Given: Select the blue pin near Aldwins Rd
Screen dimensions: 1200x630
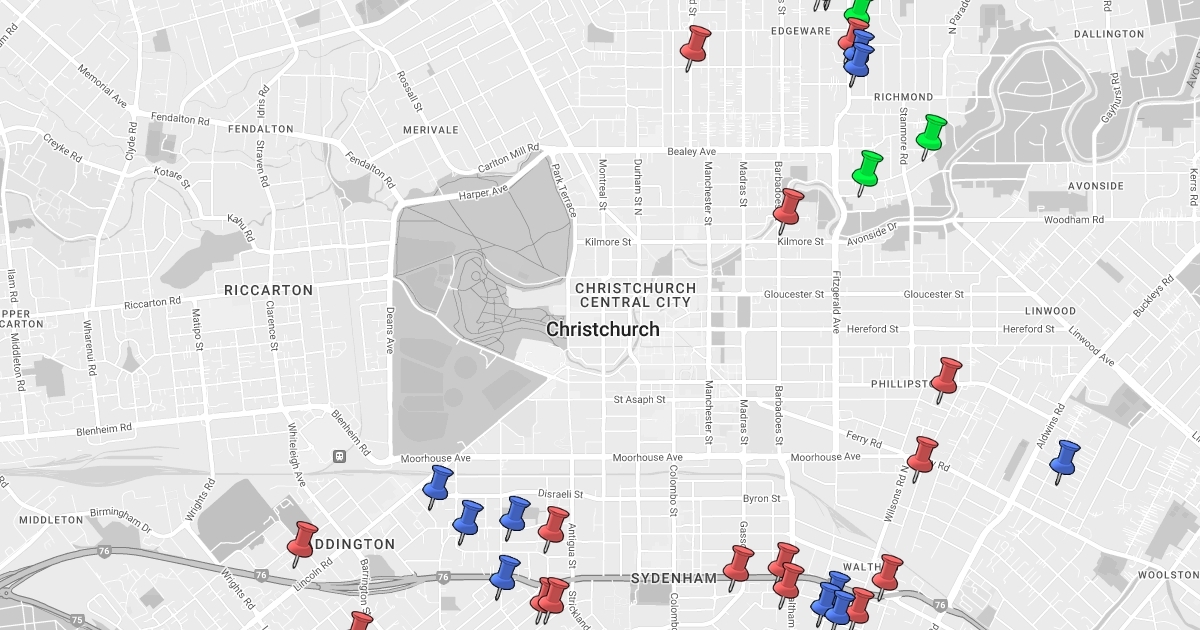Looking at the screenshot, I should (x=1065, y=459).
